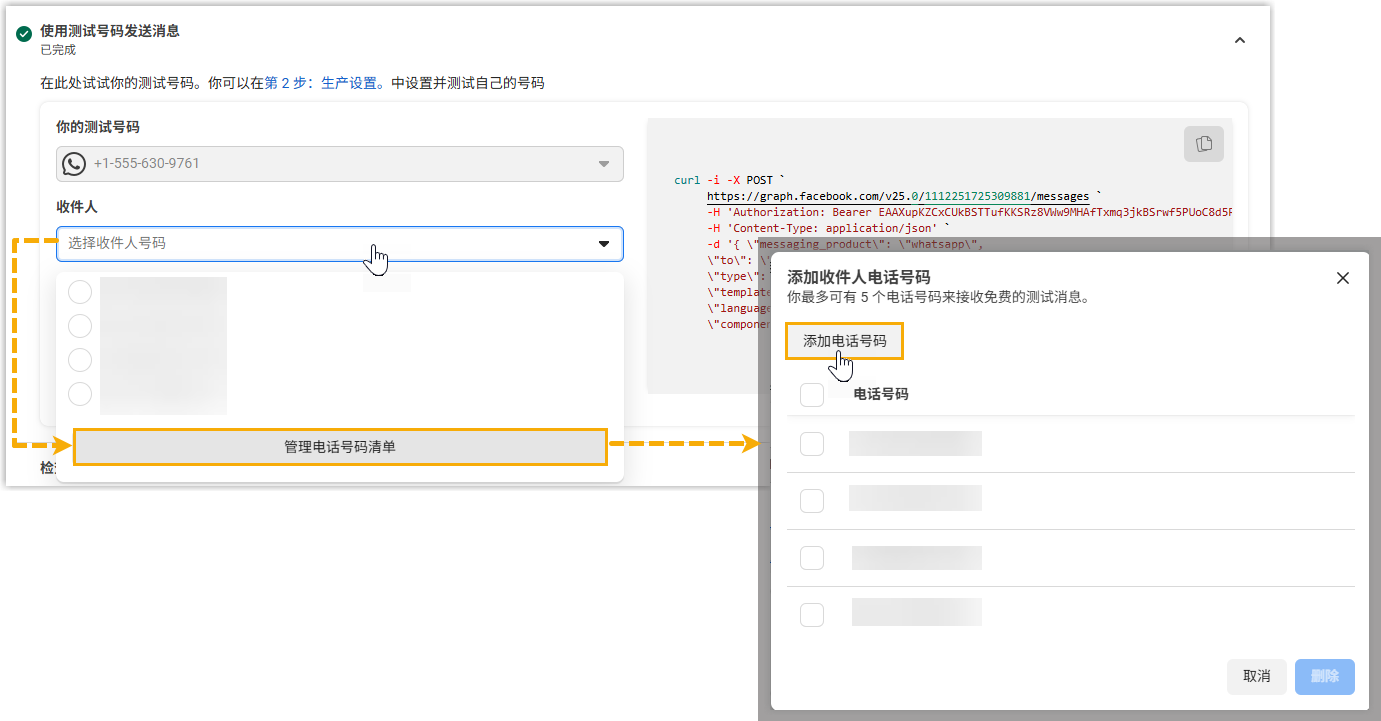Open the 第 2 步：生产设置 link

pyautogui.click(x=321, y=83)
